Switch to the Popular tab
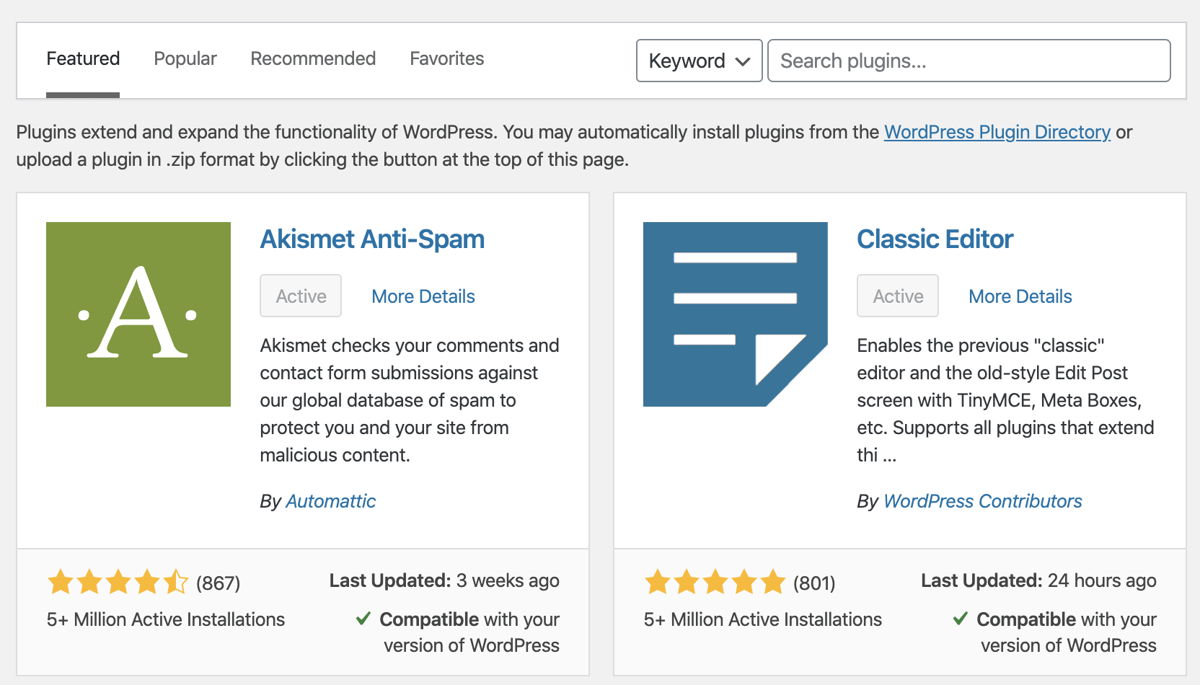 click(185, 59)
